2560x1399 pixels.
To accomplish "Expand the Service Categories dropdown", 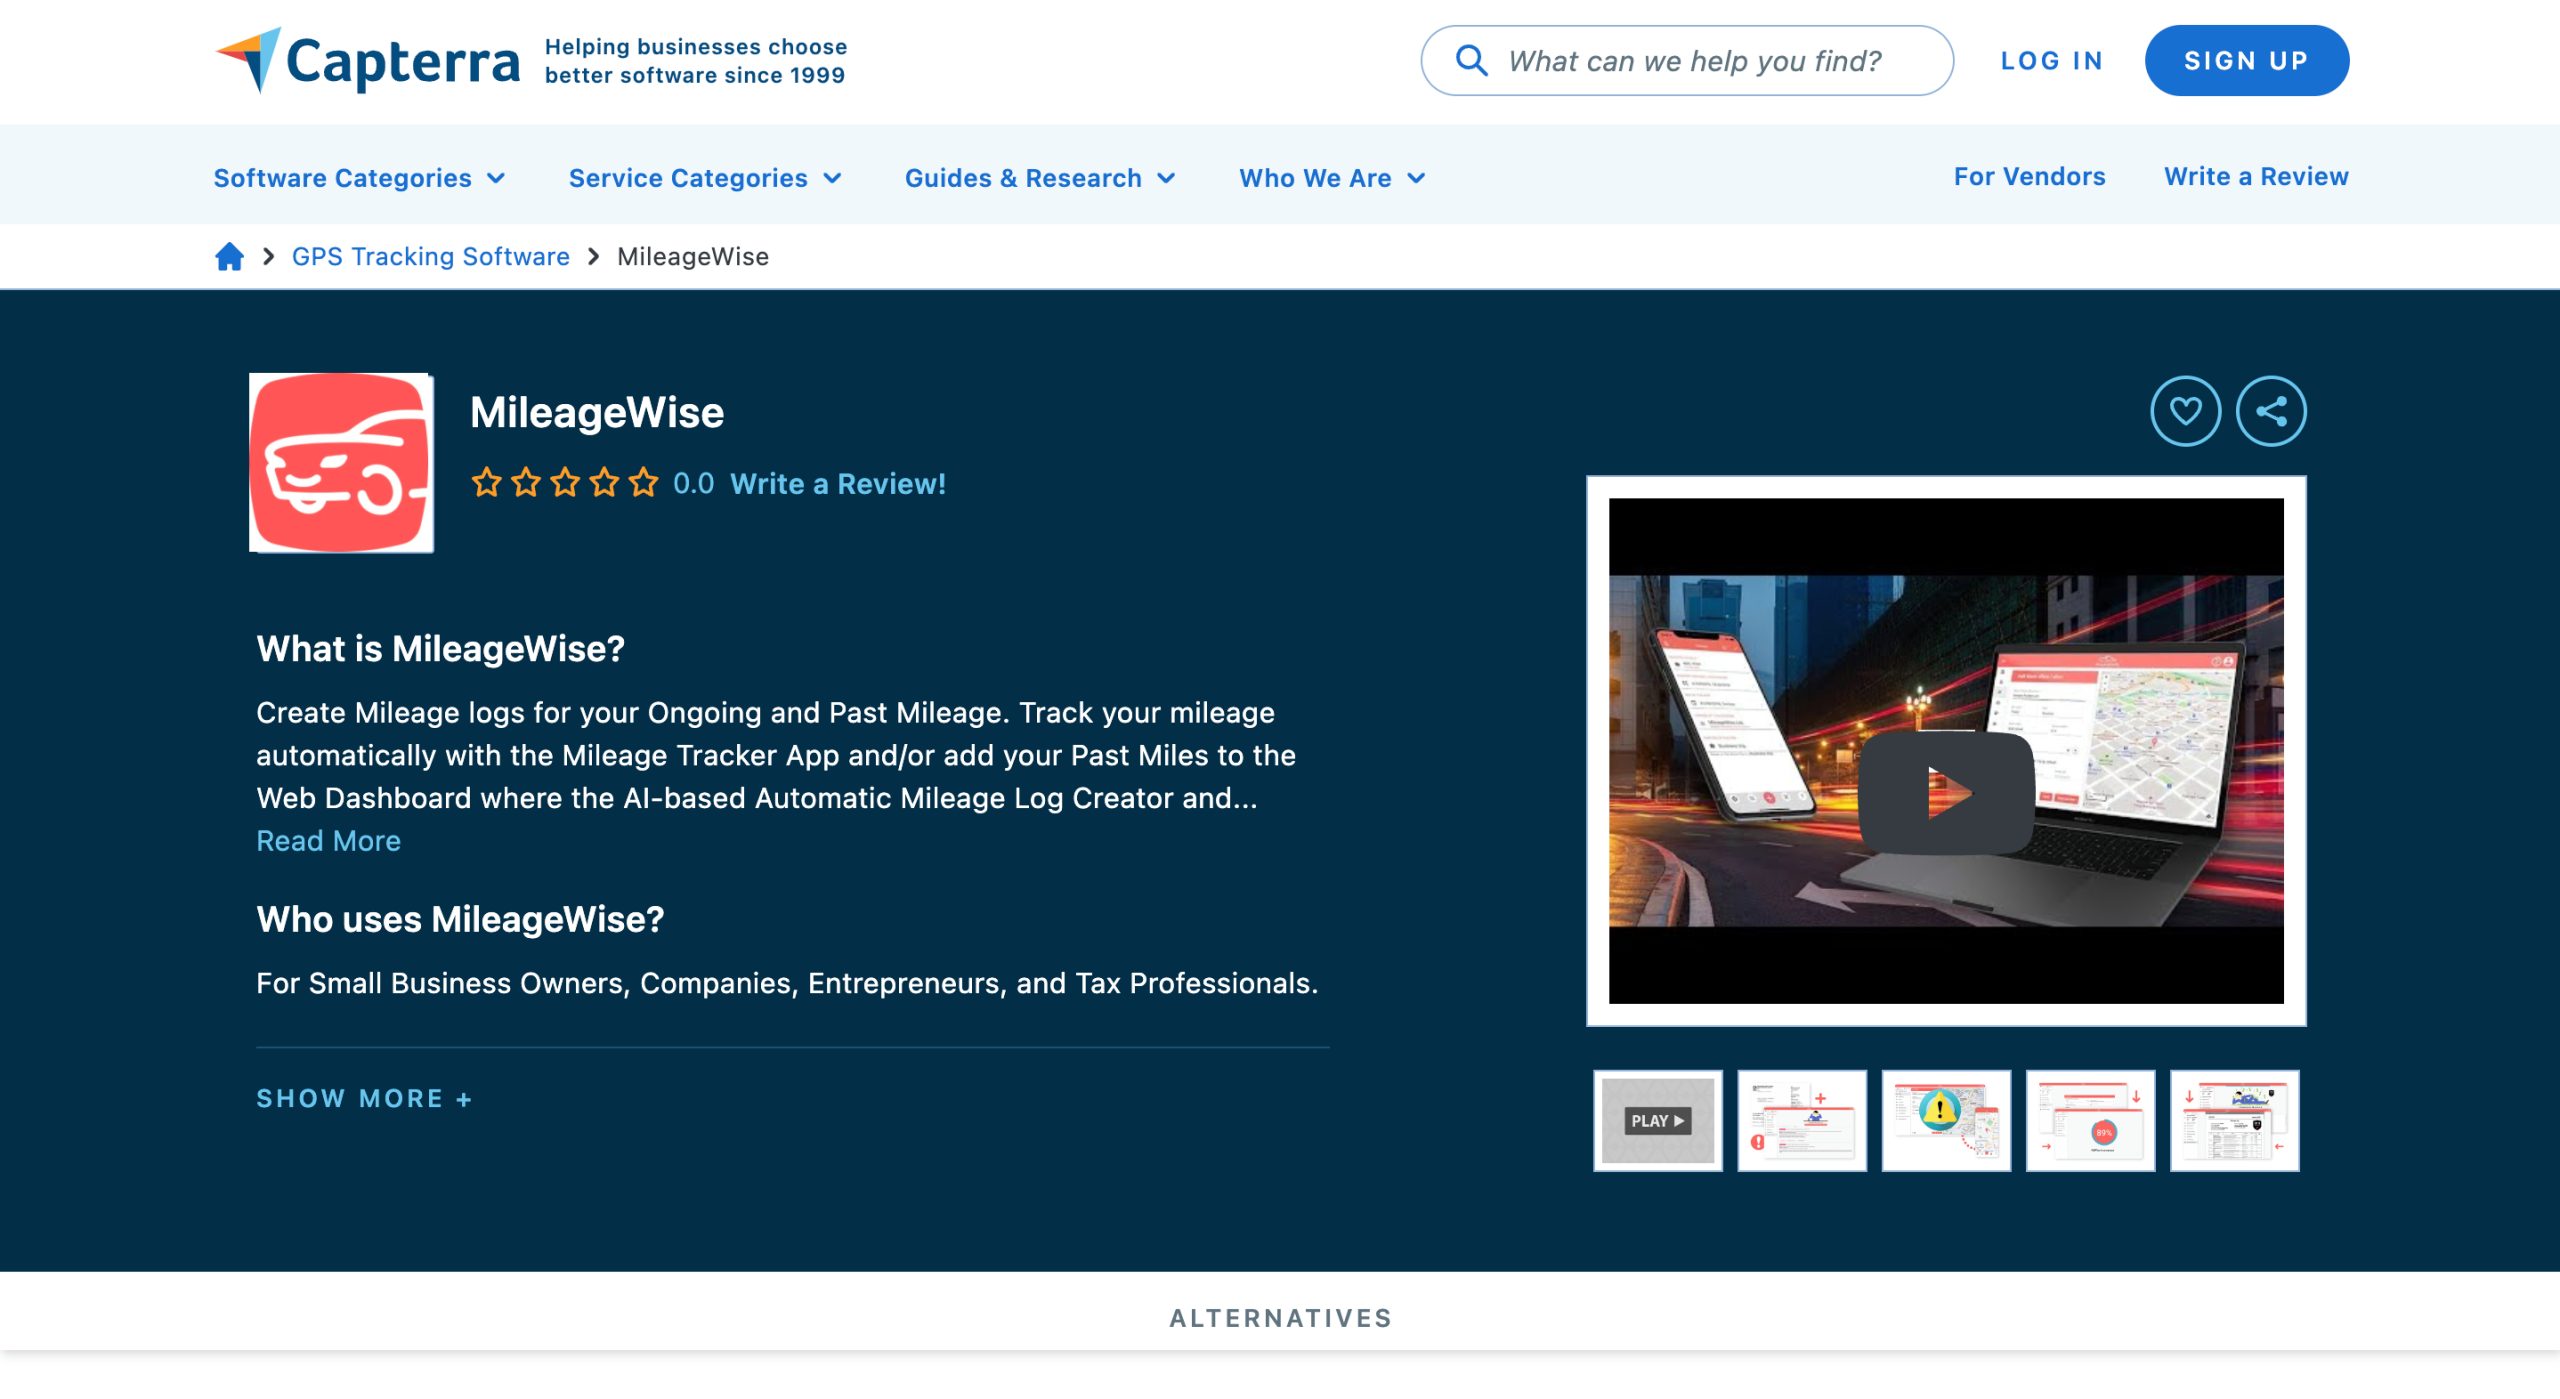I will pos(703,177).
